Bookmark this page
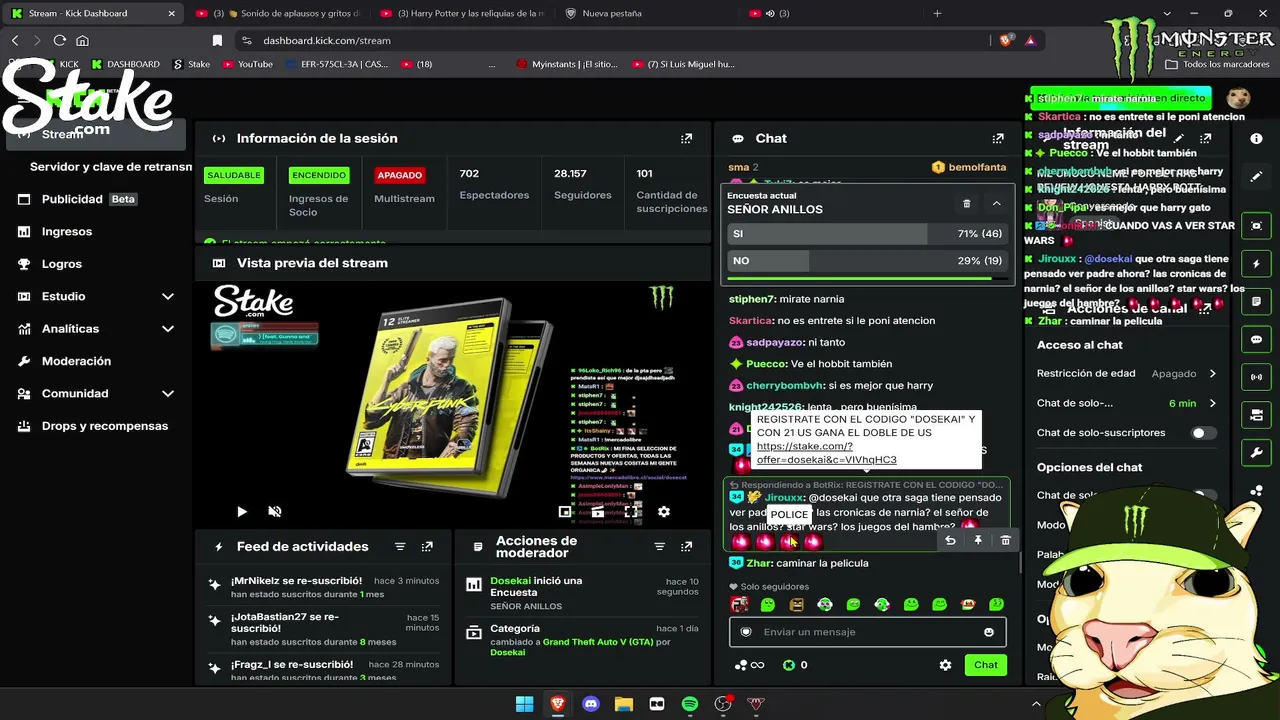 click(x=217, y=41)
